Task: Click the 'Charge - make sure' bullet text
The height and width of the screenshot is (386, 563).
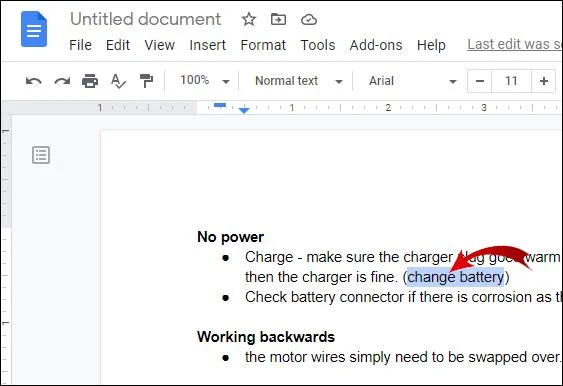Action: pos(403,257)
